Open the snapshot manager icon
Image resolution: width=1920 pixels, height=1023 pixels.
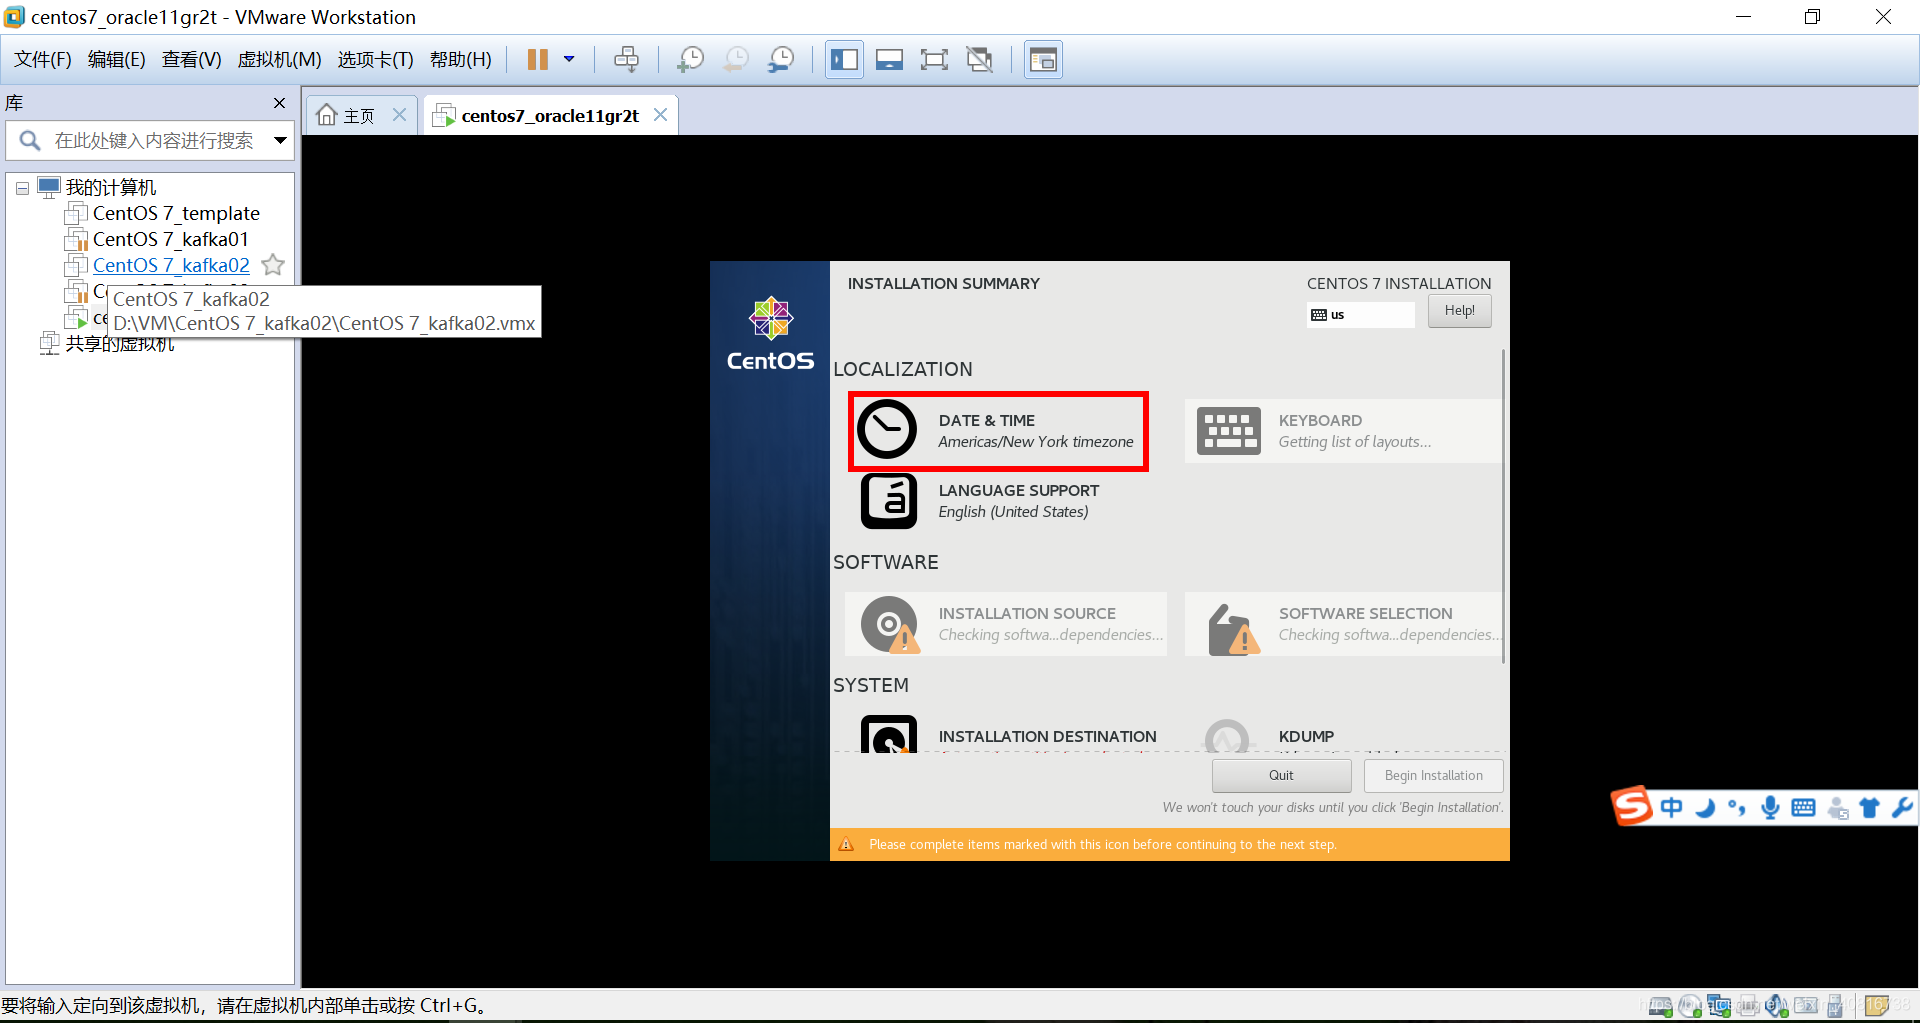click(781, 60)
